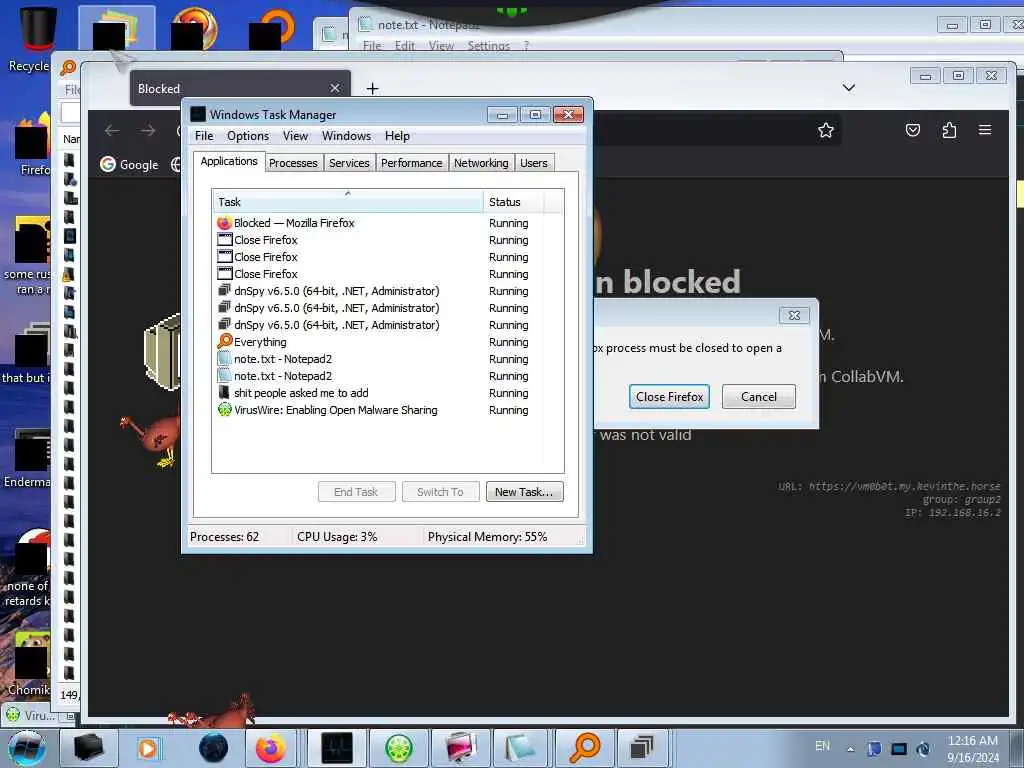1024x768 pixels.
Task: Open the Windows menu in Task Manager
Action: coord(346,136)
